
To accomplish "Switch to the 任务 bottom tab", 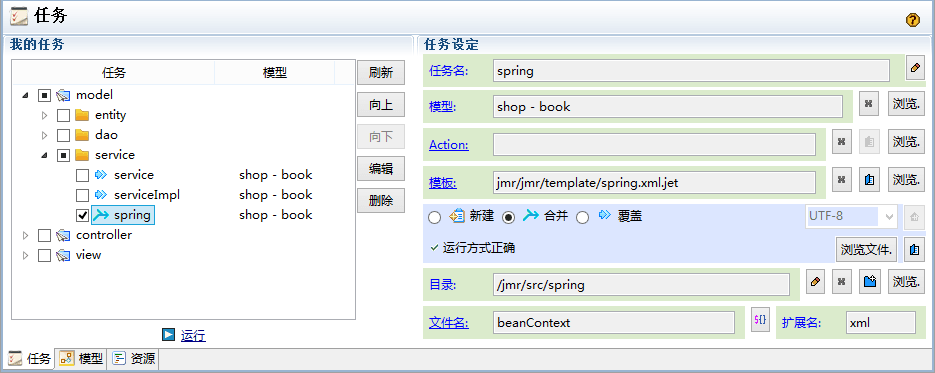I will [30, 359].
